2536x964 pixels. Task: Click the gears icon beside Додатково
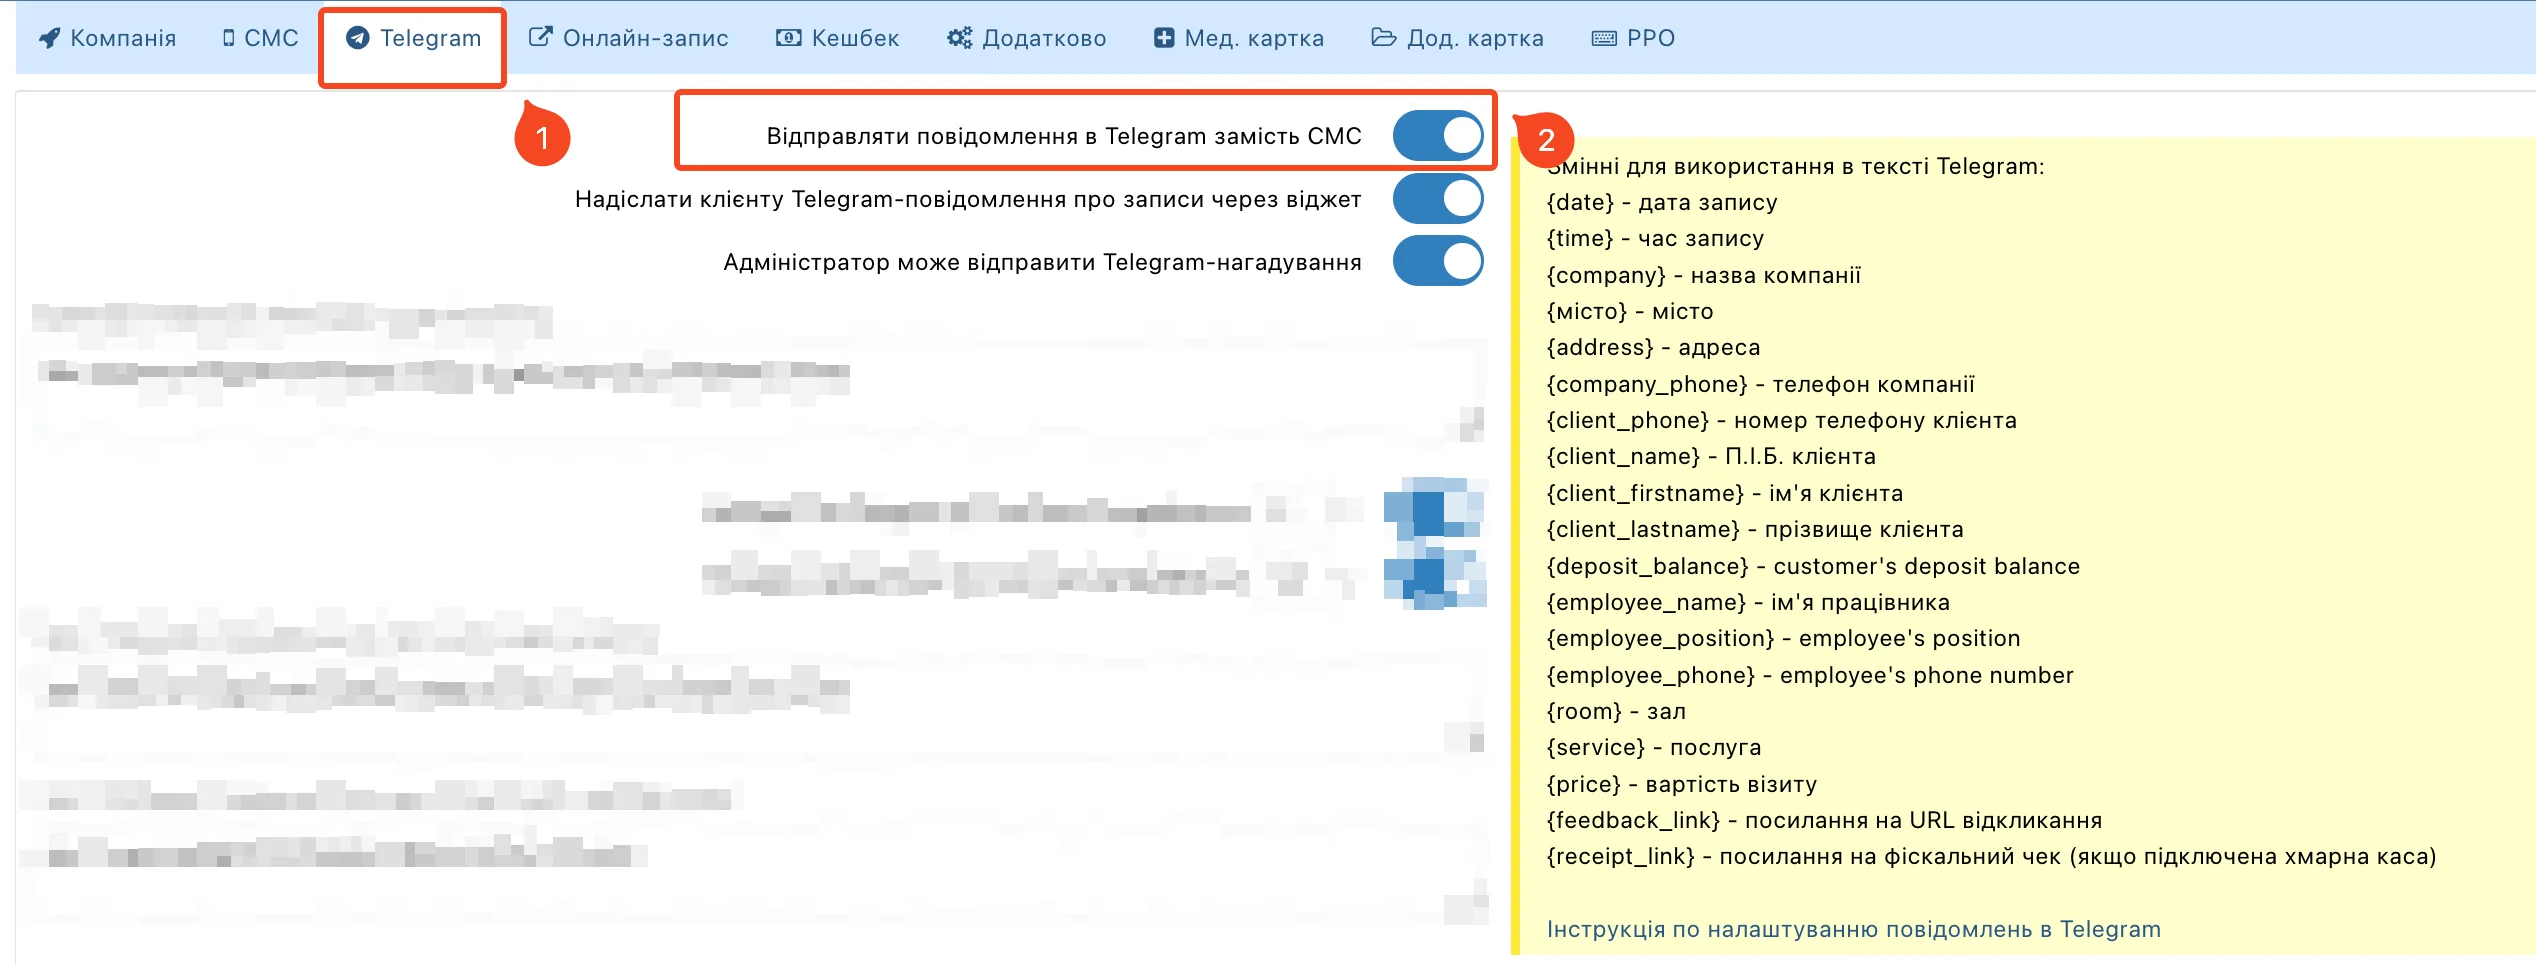point(960,38)
